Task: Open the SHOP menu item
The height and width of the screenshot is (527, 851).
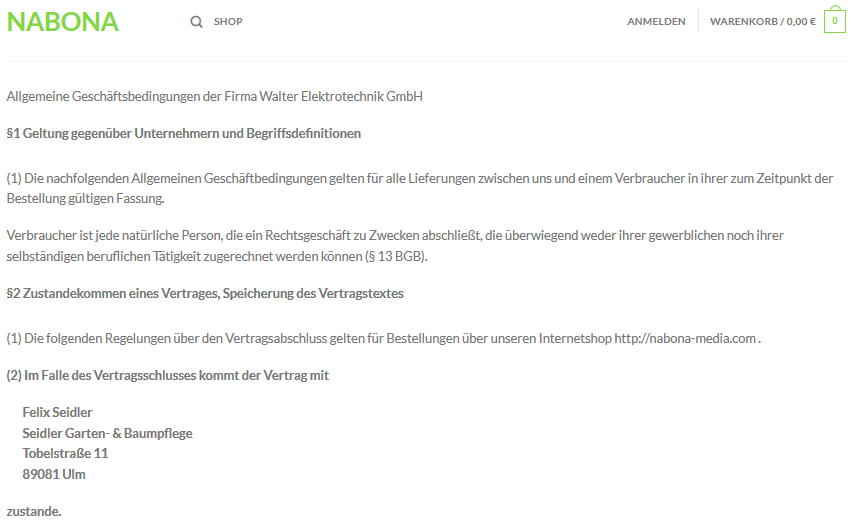Action: [228, 22]
